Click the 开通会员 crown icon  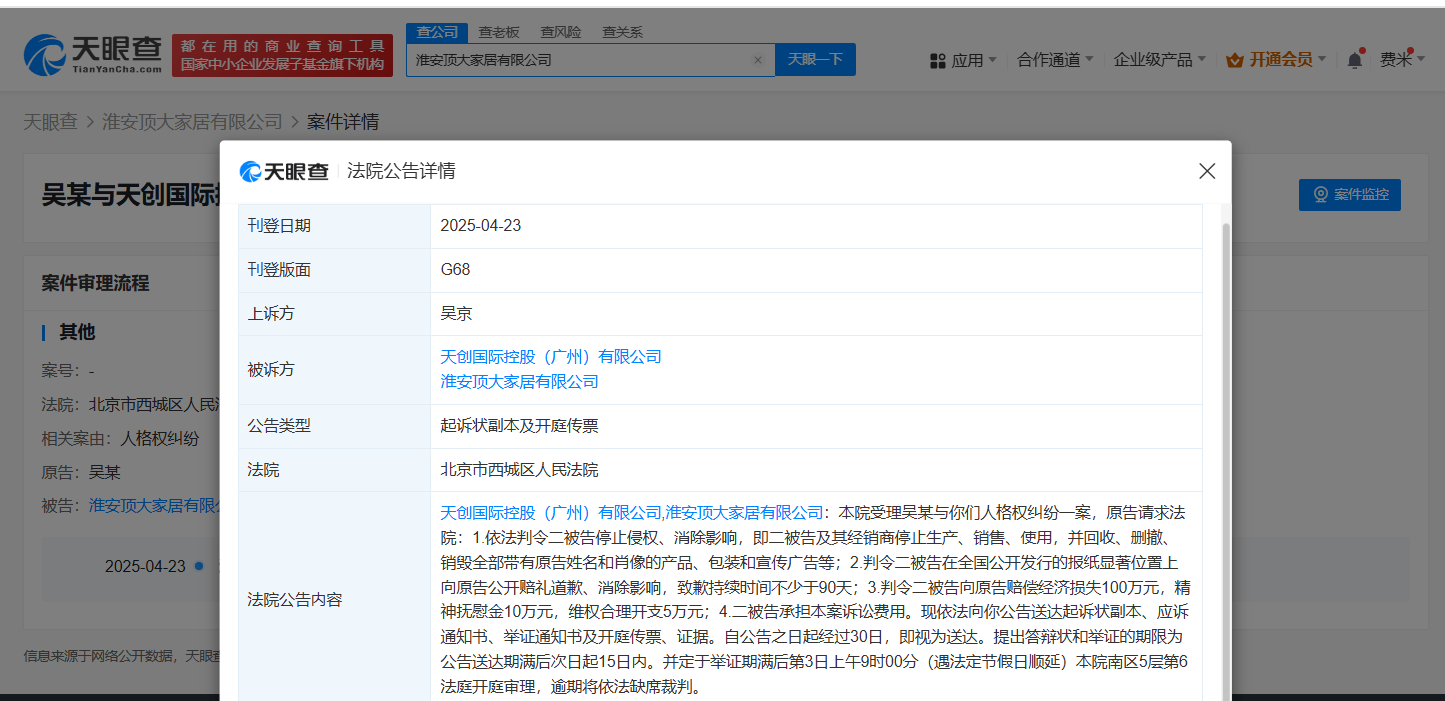click(x=1234, y=60)
